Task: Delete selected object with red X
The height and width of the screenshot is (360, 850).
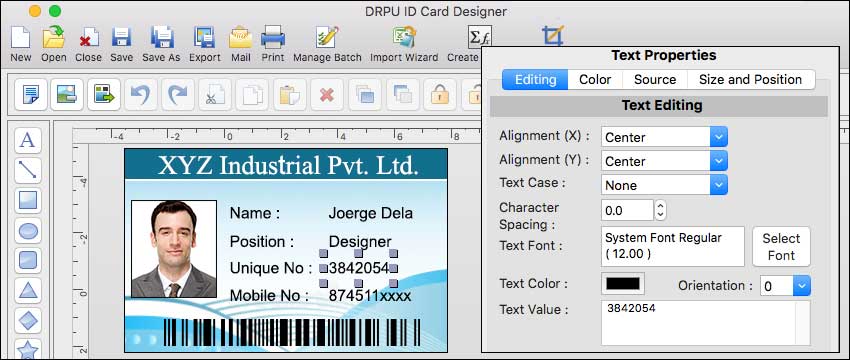Action: [x=326, y=95]
